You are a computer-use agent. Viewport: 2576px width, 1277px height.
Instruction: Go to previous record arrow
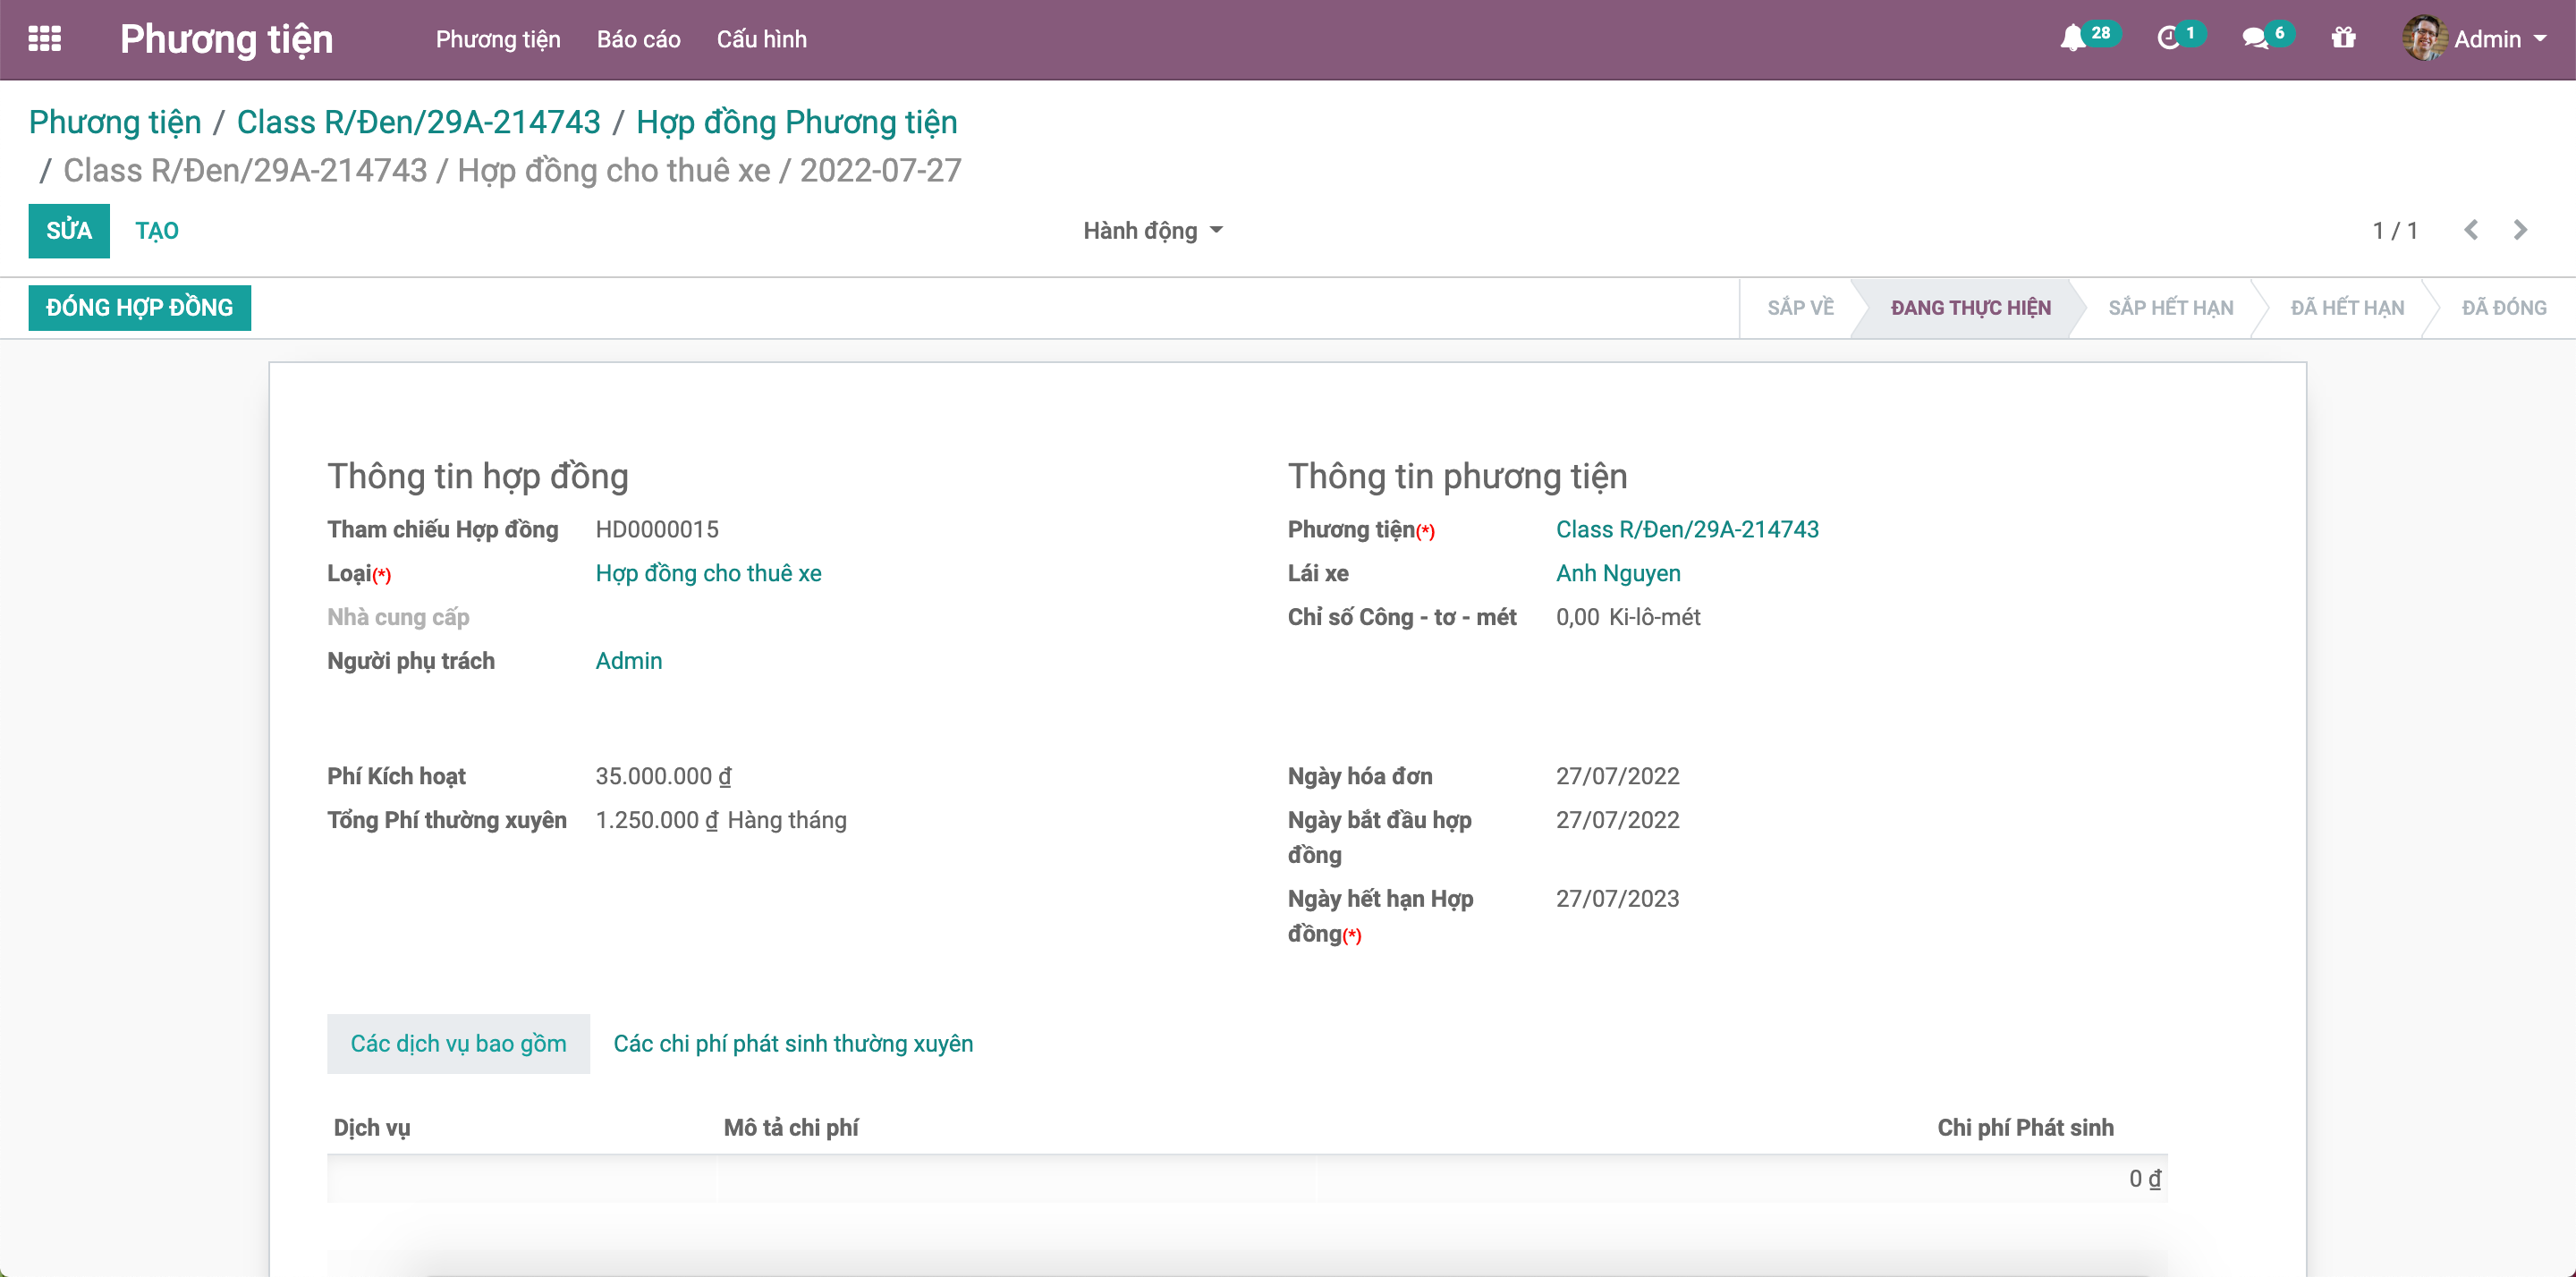click(2471, 230)
